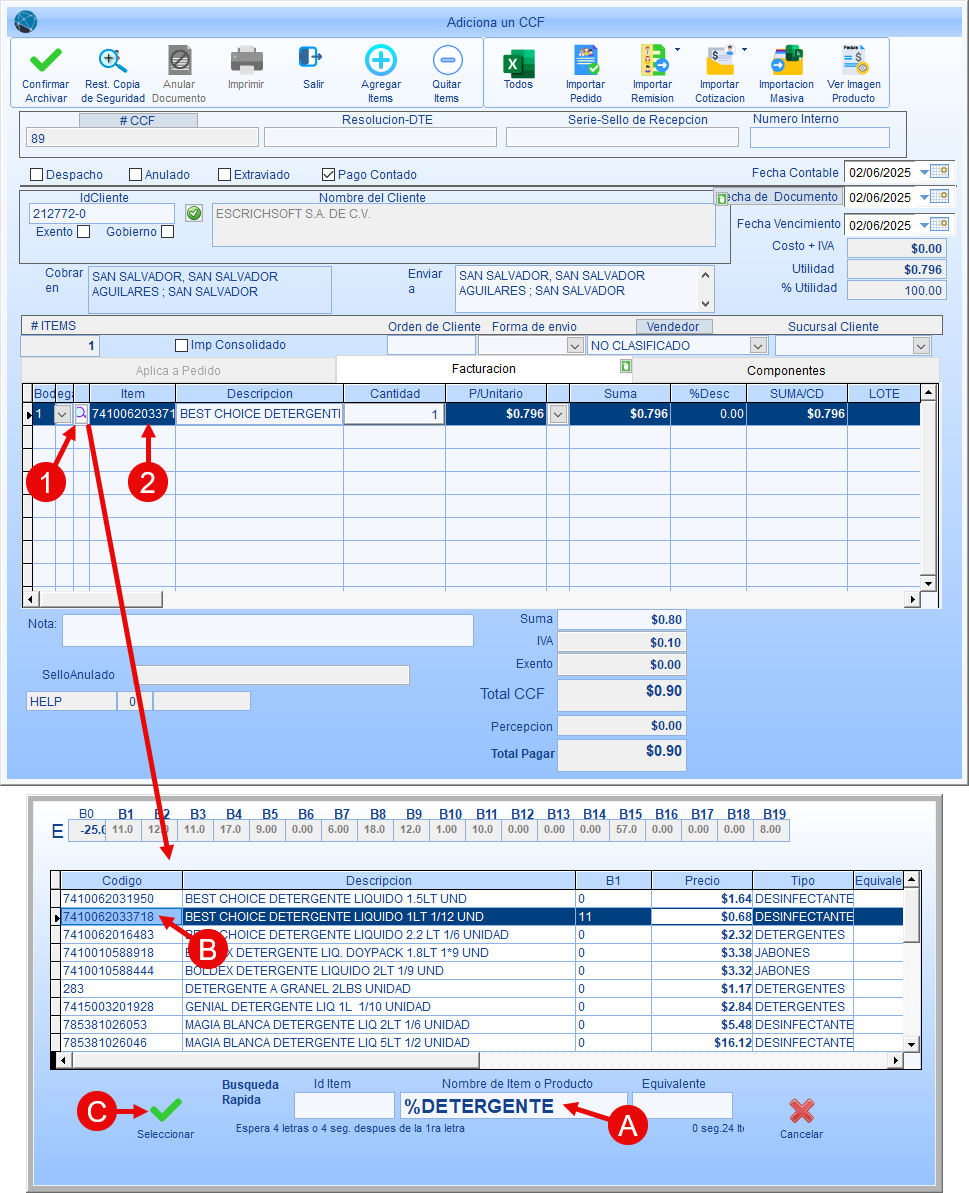Click the green client validation check icon
Viewport: 969px width, 1193px height.
click(x=194, y=213)
